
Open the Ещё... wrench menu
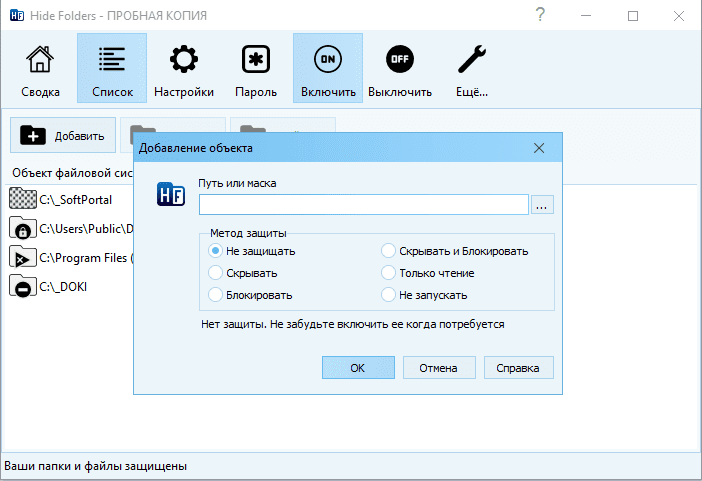[472, 68]
